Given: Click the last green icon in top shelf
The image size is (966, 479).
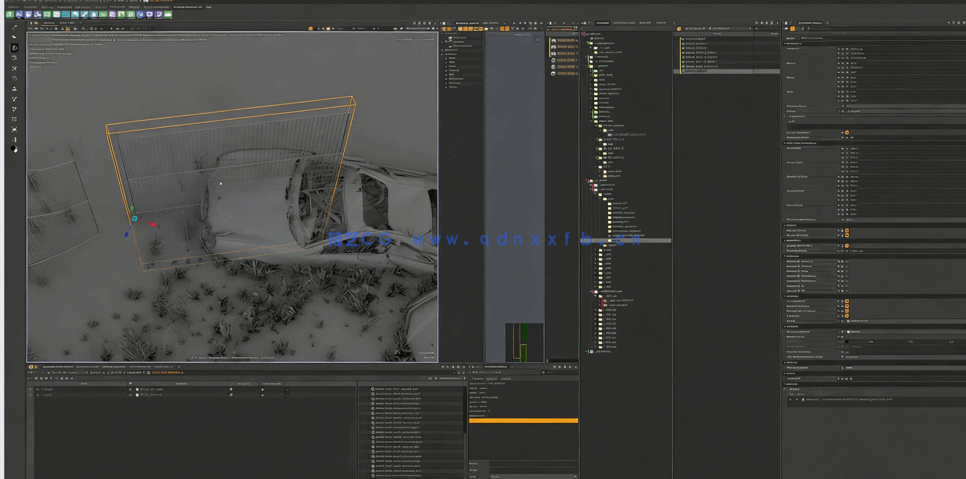Looking at the screenshot, I should tap(167, 14).
